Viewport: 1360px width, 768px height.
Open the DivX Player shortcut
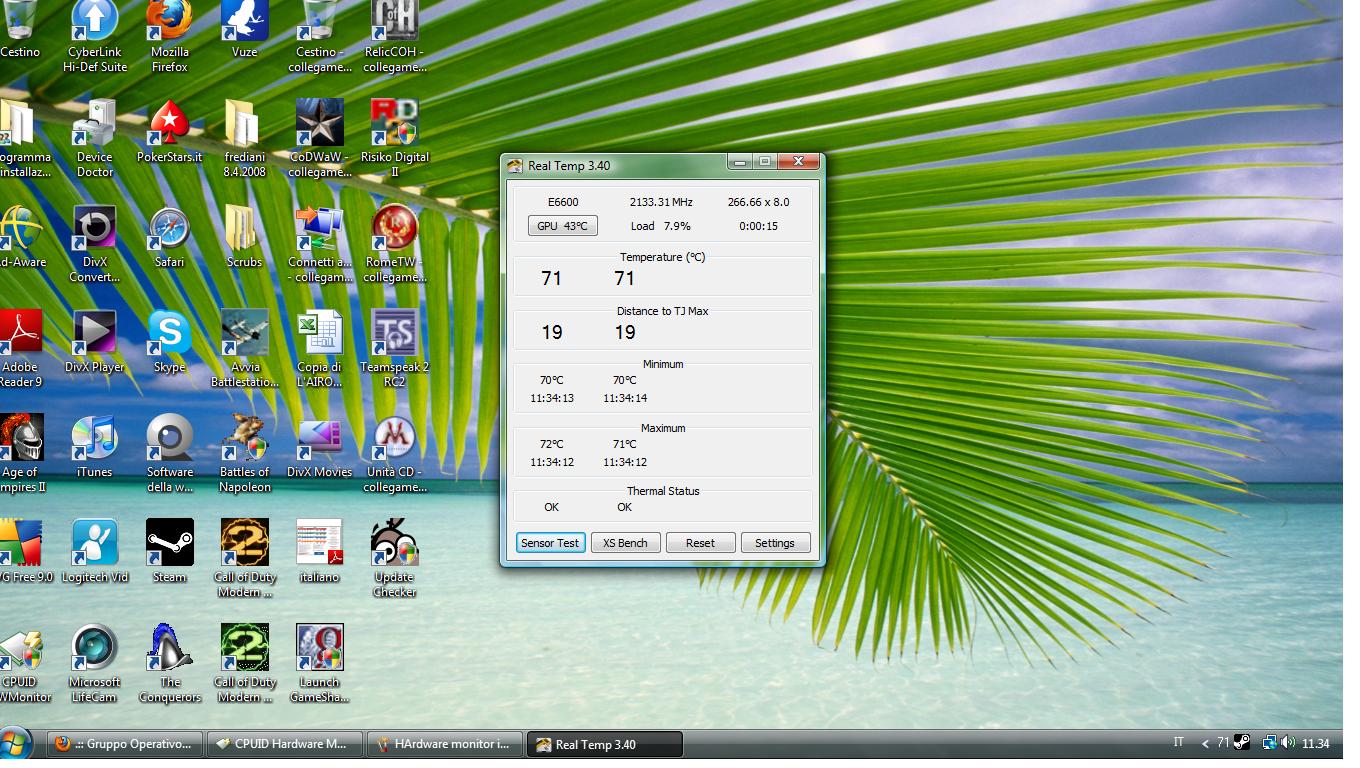94,335
